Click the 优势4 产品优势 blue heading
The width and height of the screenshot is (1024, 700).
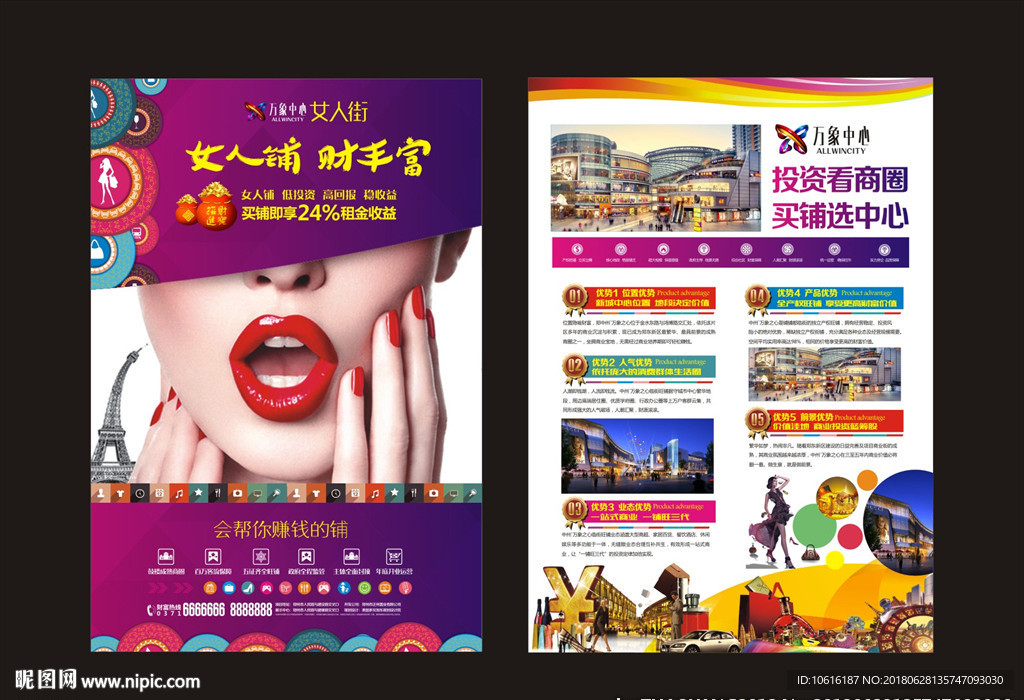click(x=838, y=298)
